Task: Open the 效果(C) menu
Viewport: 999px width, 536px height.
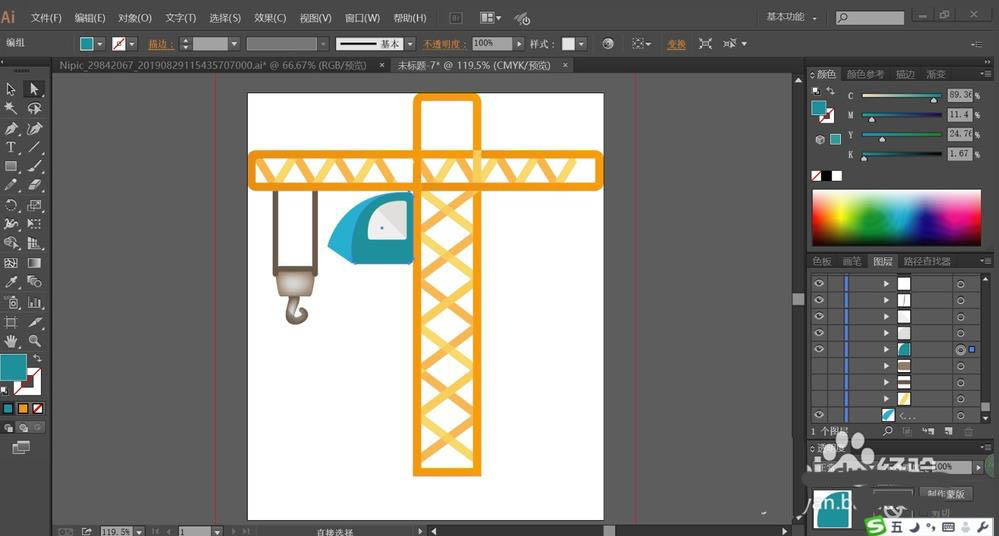Action: [x=270, y=18]
